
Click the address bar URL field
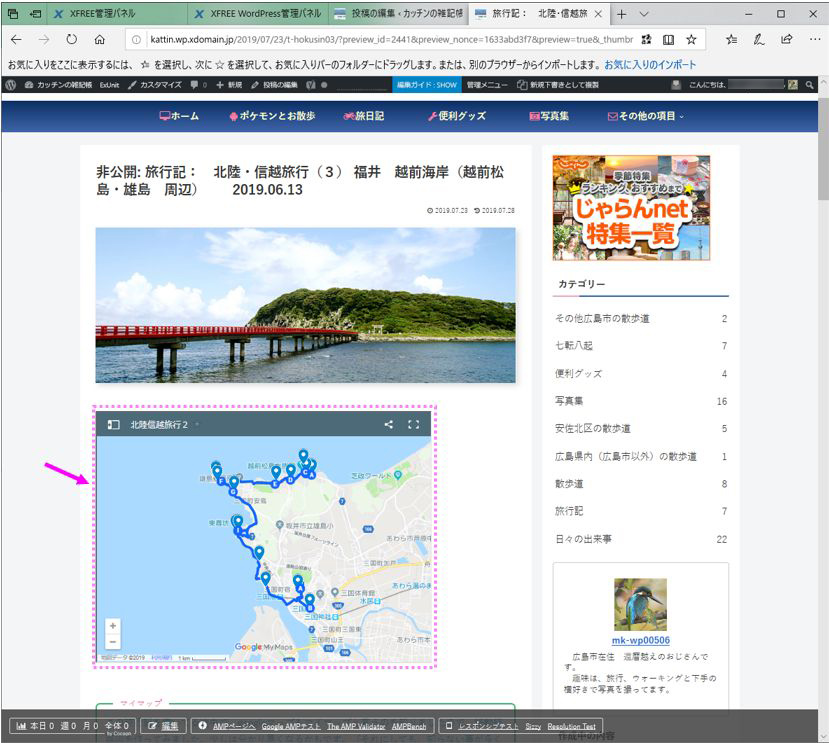pyautogui.click(x=391, y=39)
